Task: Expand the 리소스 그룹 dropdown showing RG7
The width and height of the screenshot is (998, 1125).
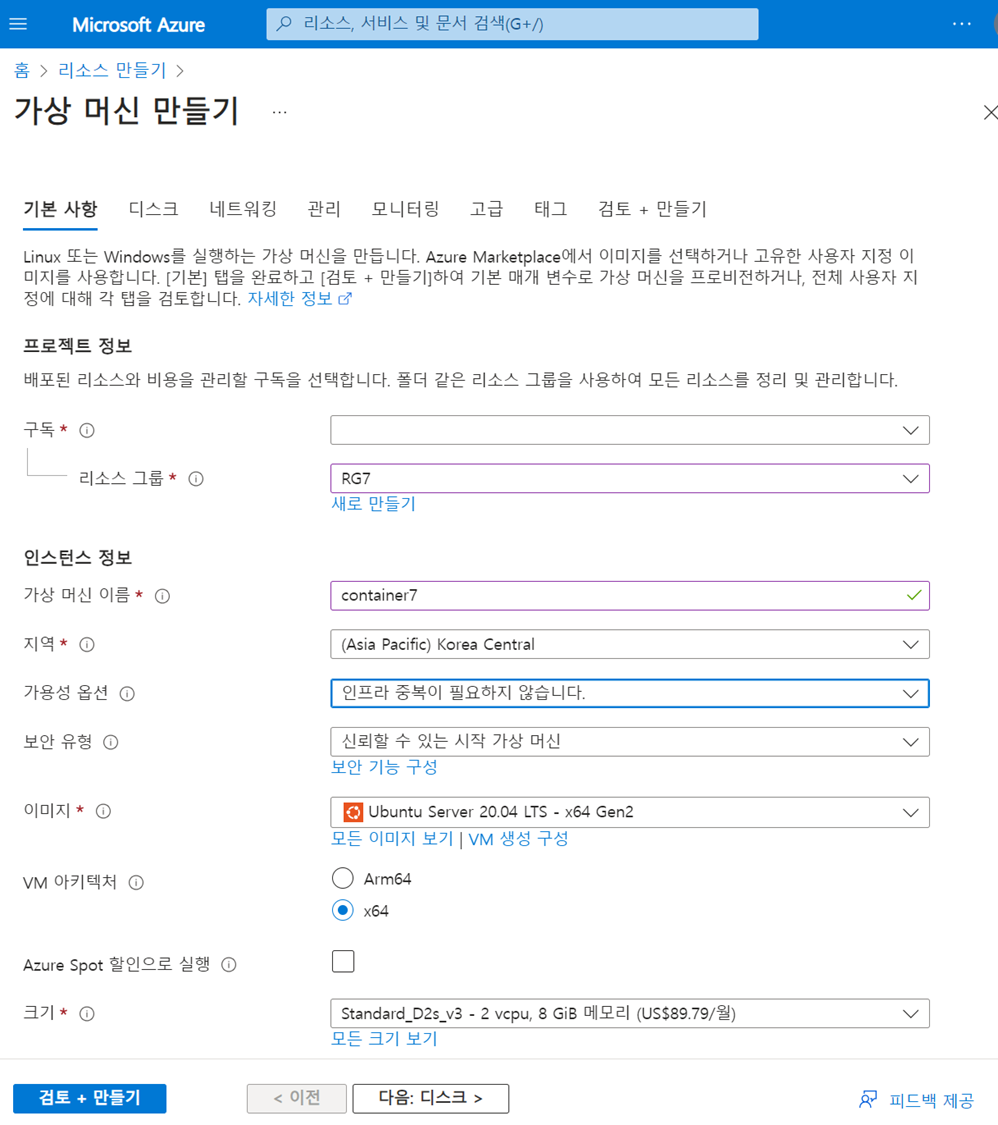Action: [630, 479]
